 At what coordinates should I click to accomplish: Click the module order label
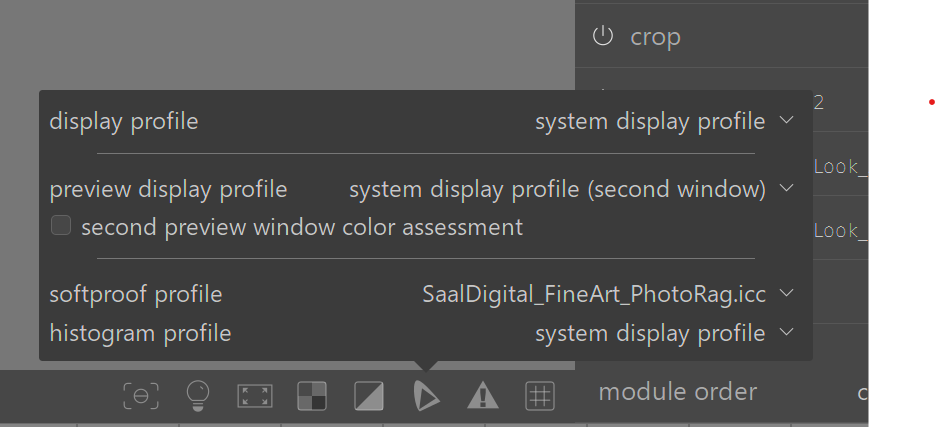click(677, 392)
